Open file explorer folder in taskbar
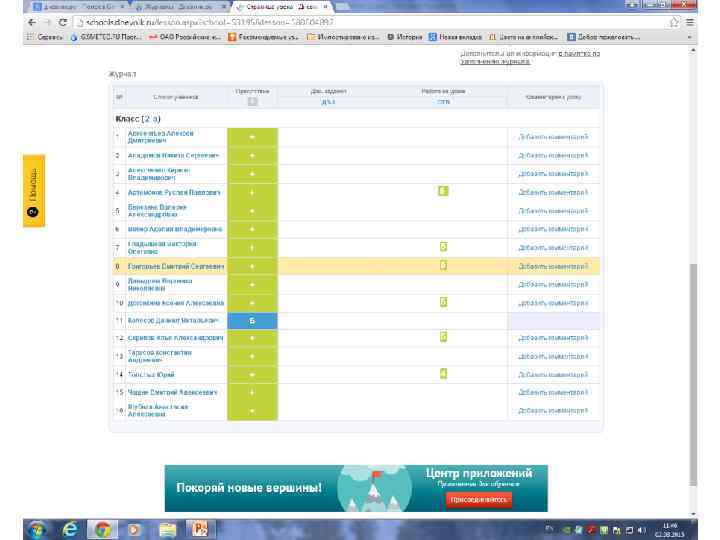The height and width of the screenshot is (540, 720). (167, 530)
